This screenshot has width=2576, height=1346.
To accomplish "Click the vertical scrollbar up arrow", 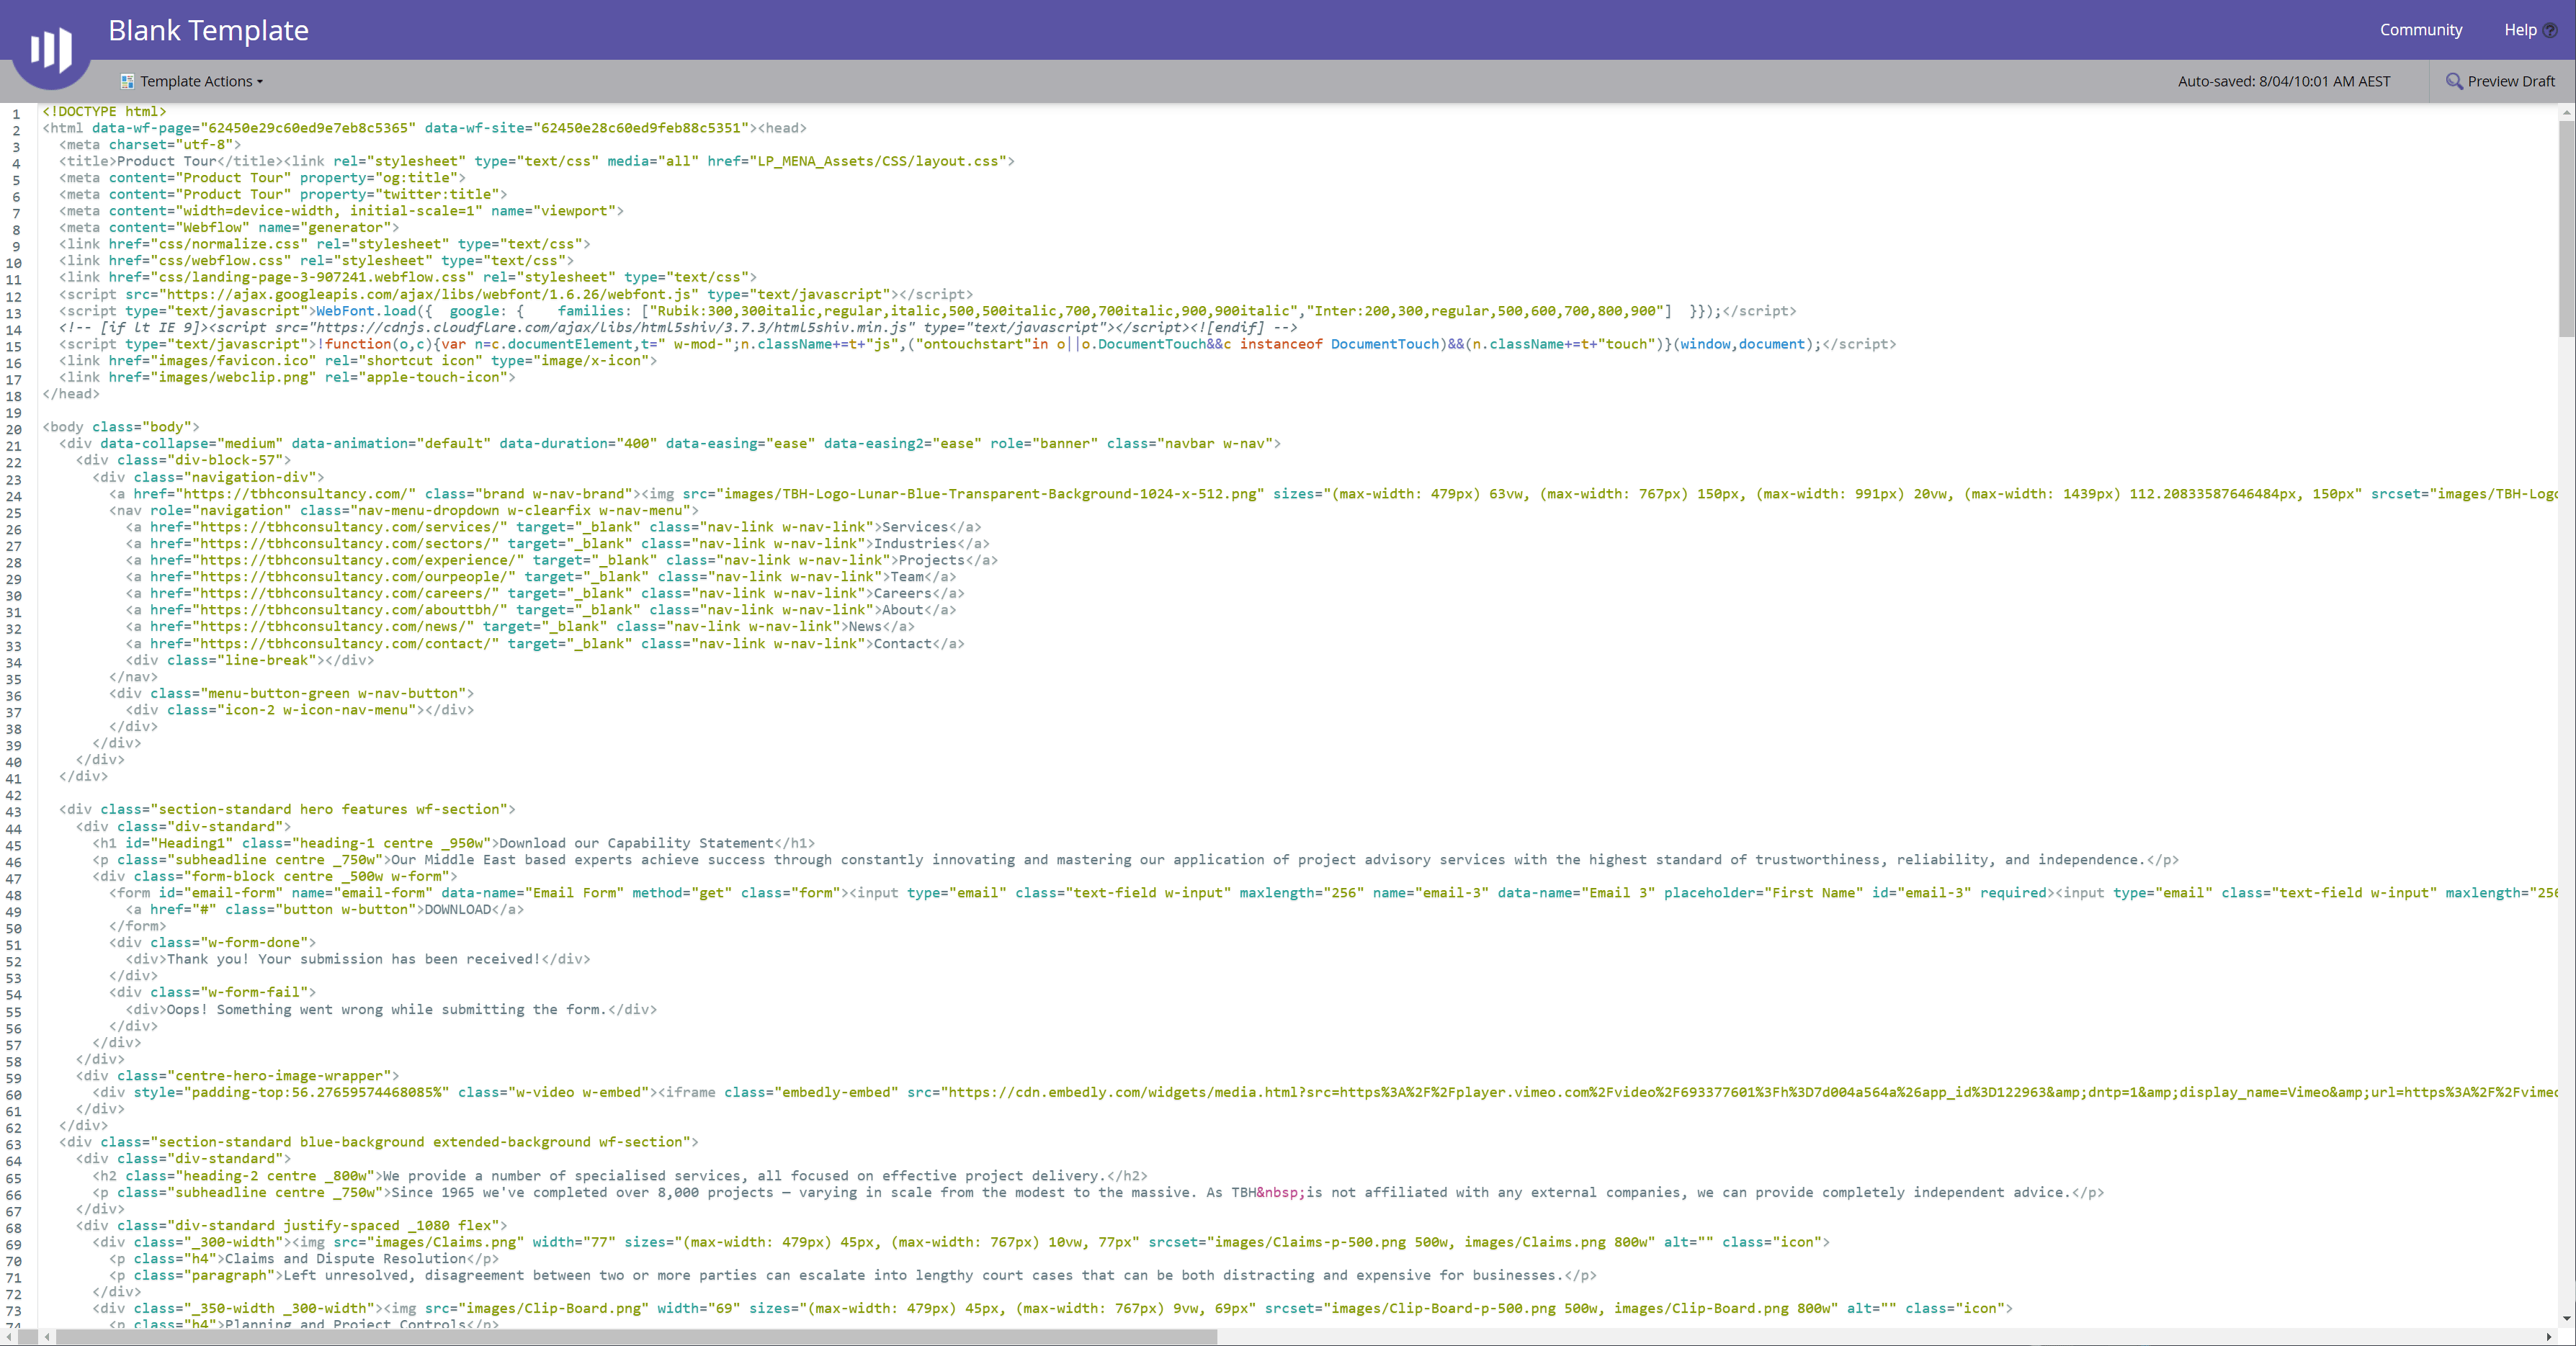I will [2566, 113].
